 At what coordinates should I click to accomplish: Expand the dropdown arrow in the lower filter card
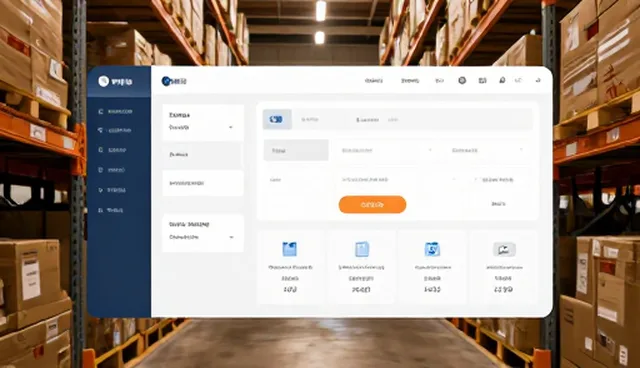click(231, 237)
